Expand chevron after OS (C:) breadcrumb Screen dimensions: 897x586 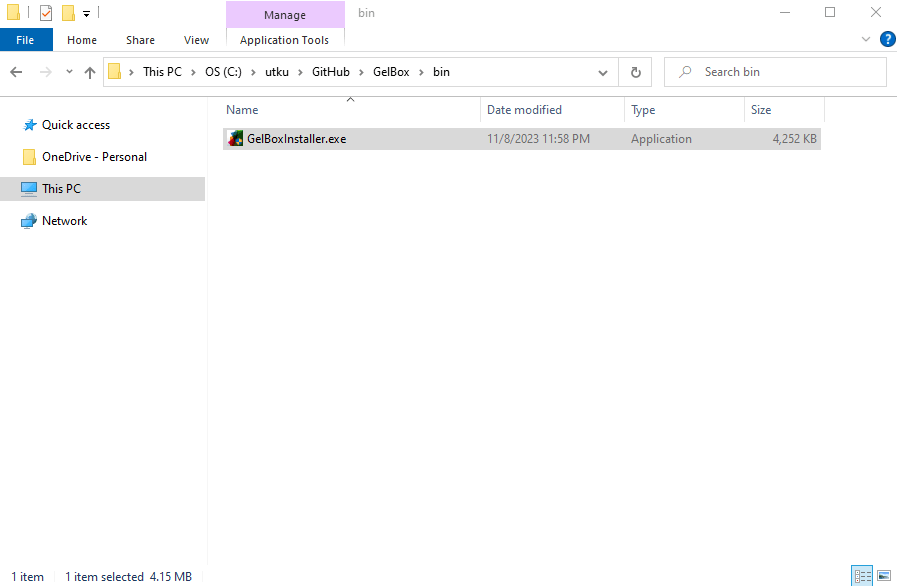click(253, 72)
